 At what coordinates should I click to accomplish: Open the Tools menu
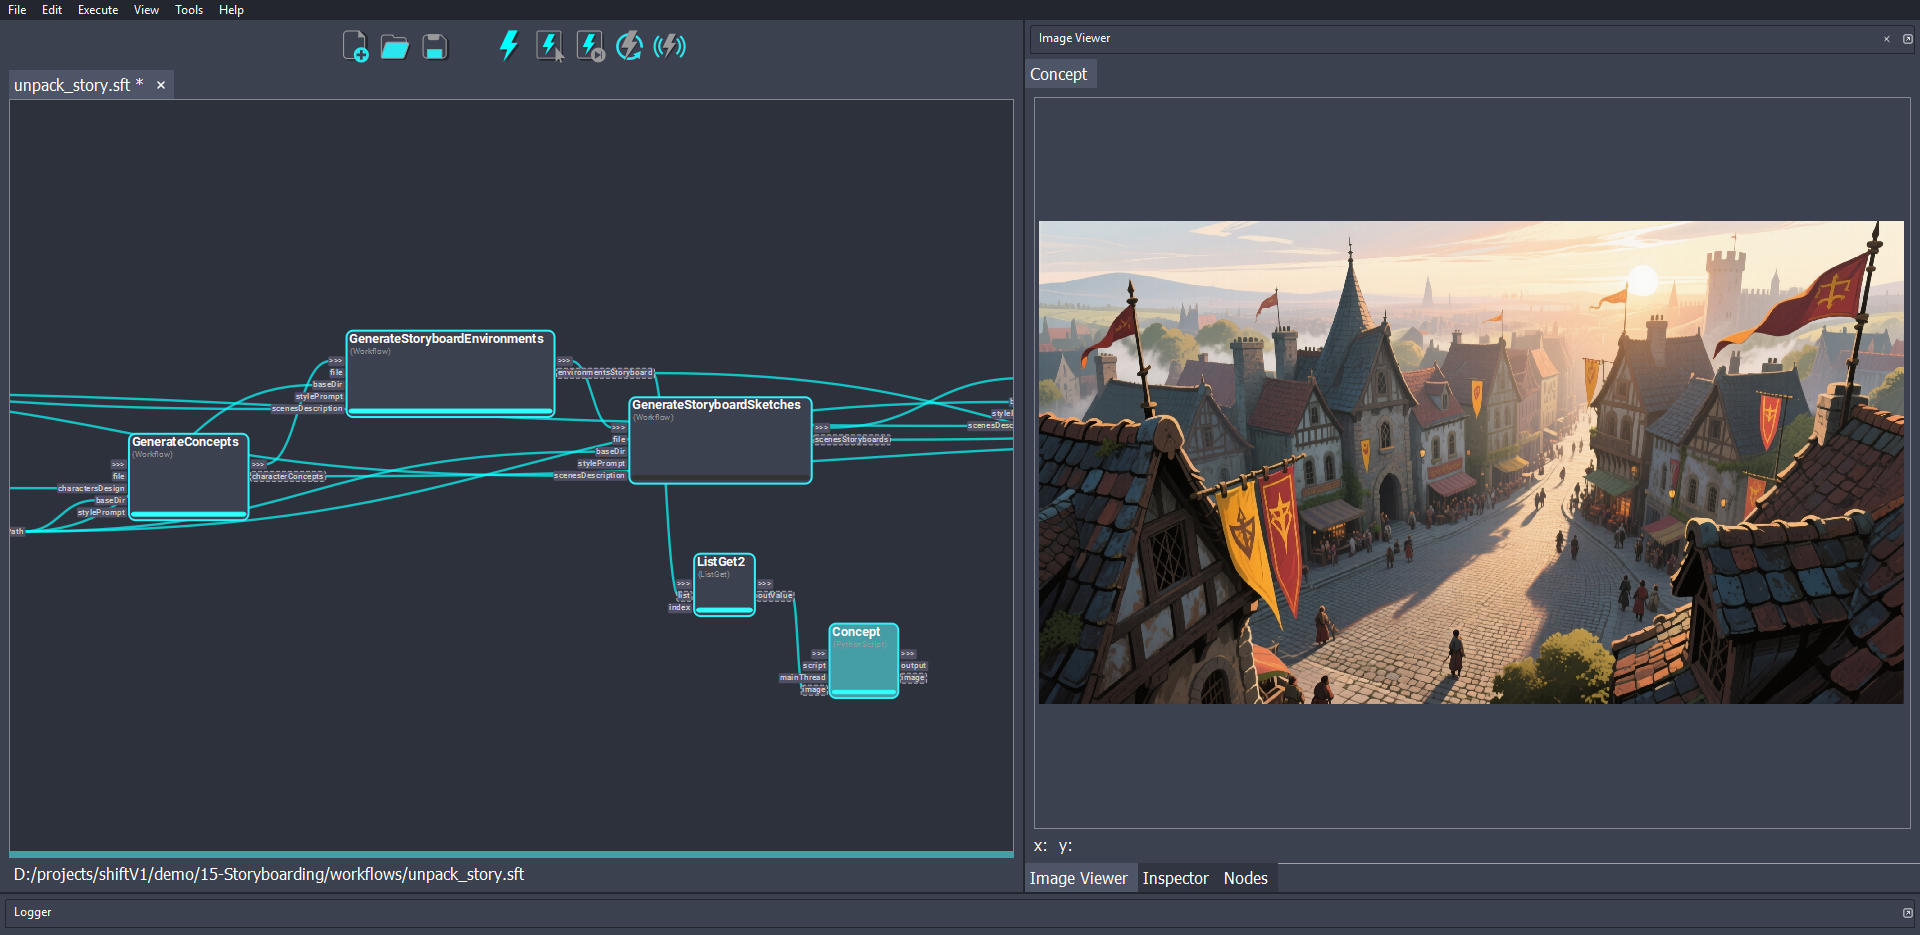point(189,10)
